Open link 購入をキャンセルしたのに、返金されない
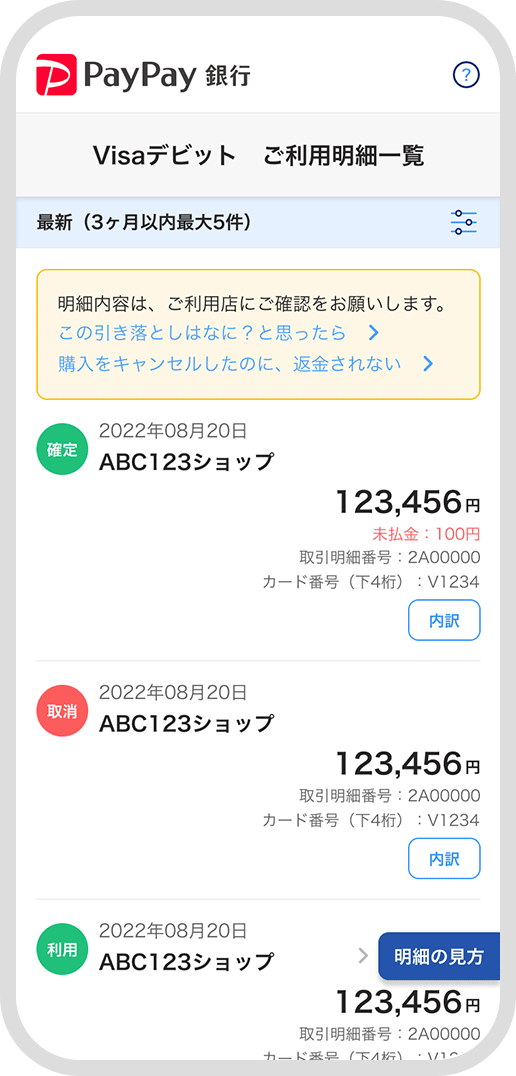The image size is (516, 1076). click(230, 364)
